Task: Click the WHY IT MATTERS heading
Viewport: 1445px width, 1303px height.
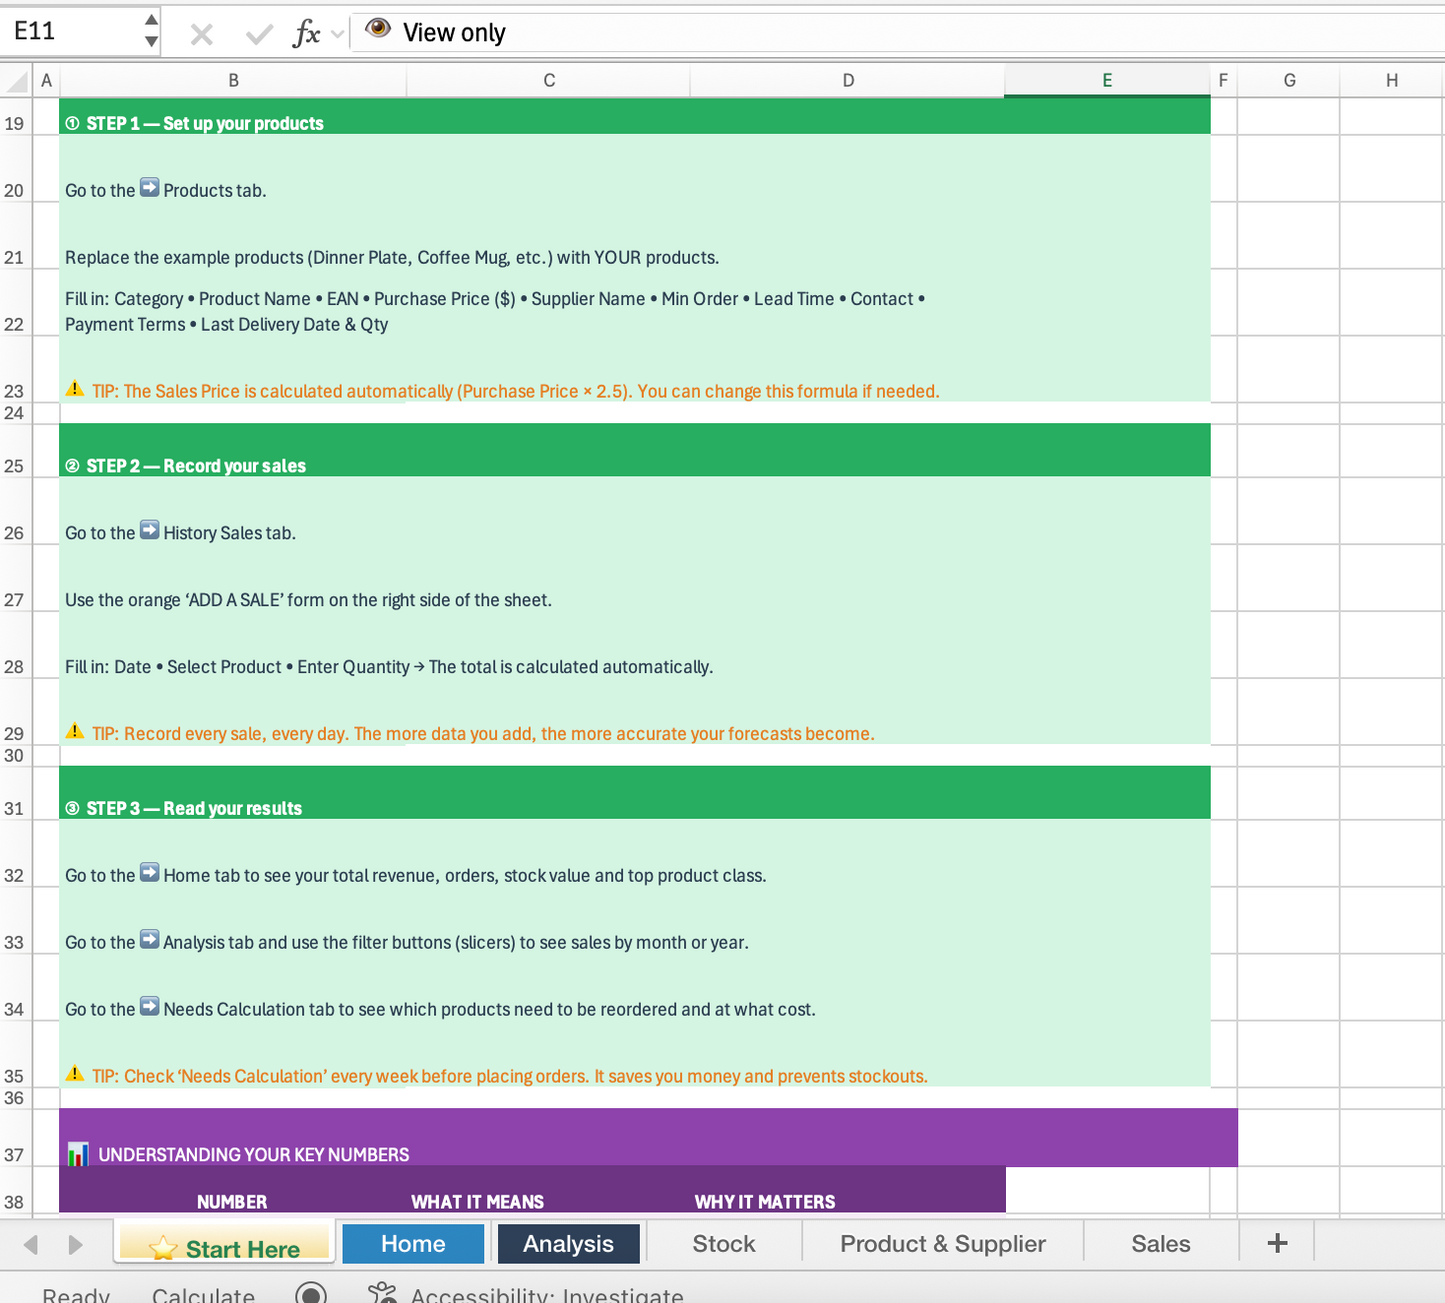Action: click(x=765, y=1201)
